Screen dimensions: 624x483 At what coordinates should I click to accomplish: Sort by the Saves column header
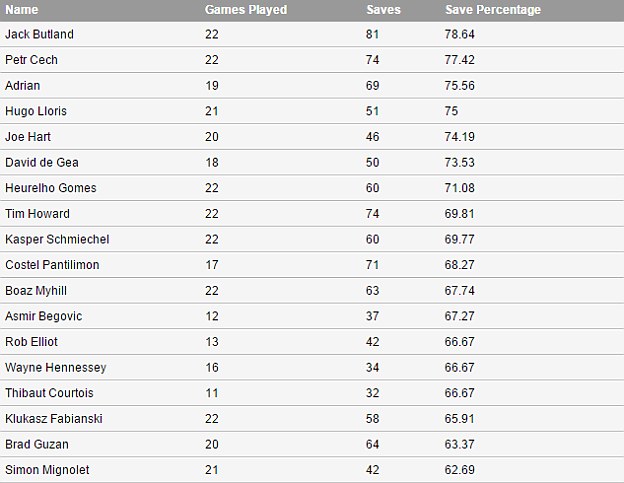click(x=383, y=10)
